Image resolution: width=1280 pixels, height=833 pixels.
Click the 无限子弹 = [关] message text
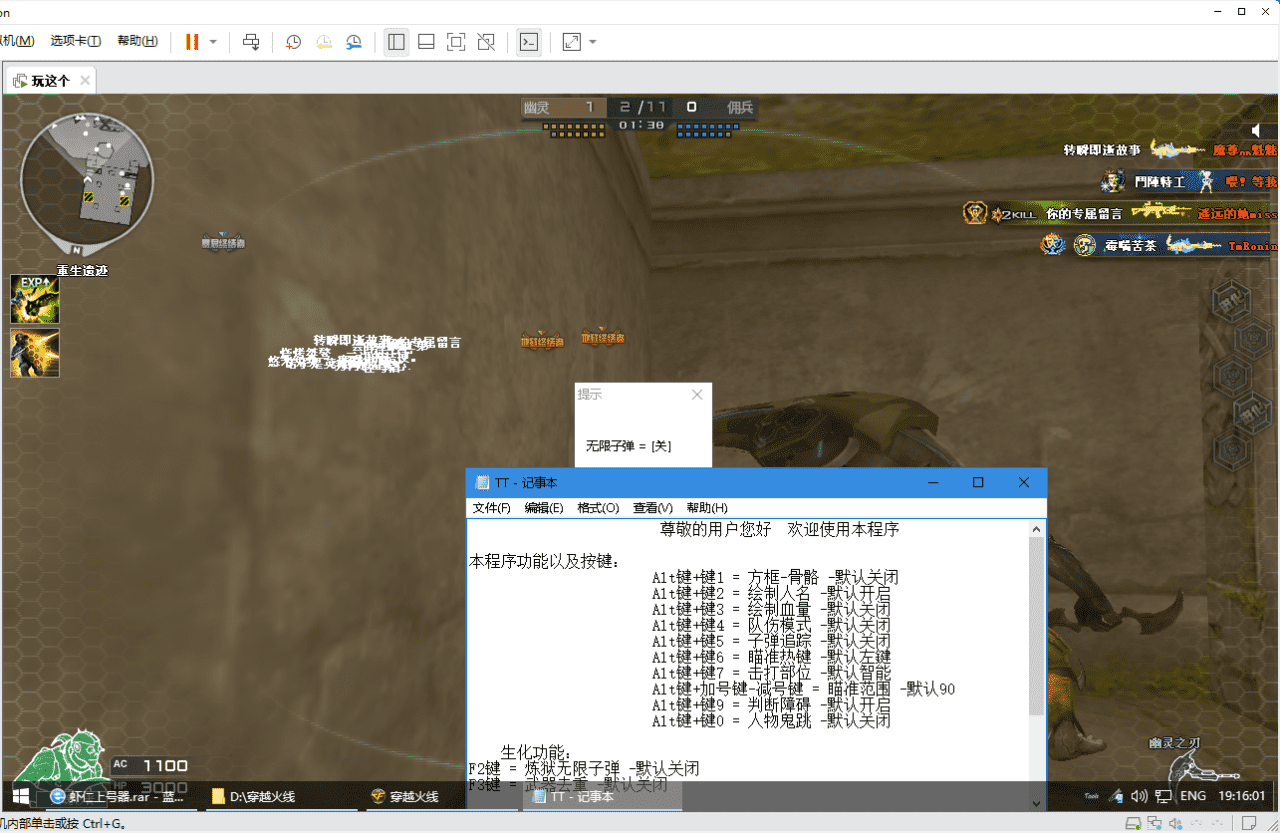tap(628, 446)
